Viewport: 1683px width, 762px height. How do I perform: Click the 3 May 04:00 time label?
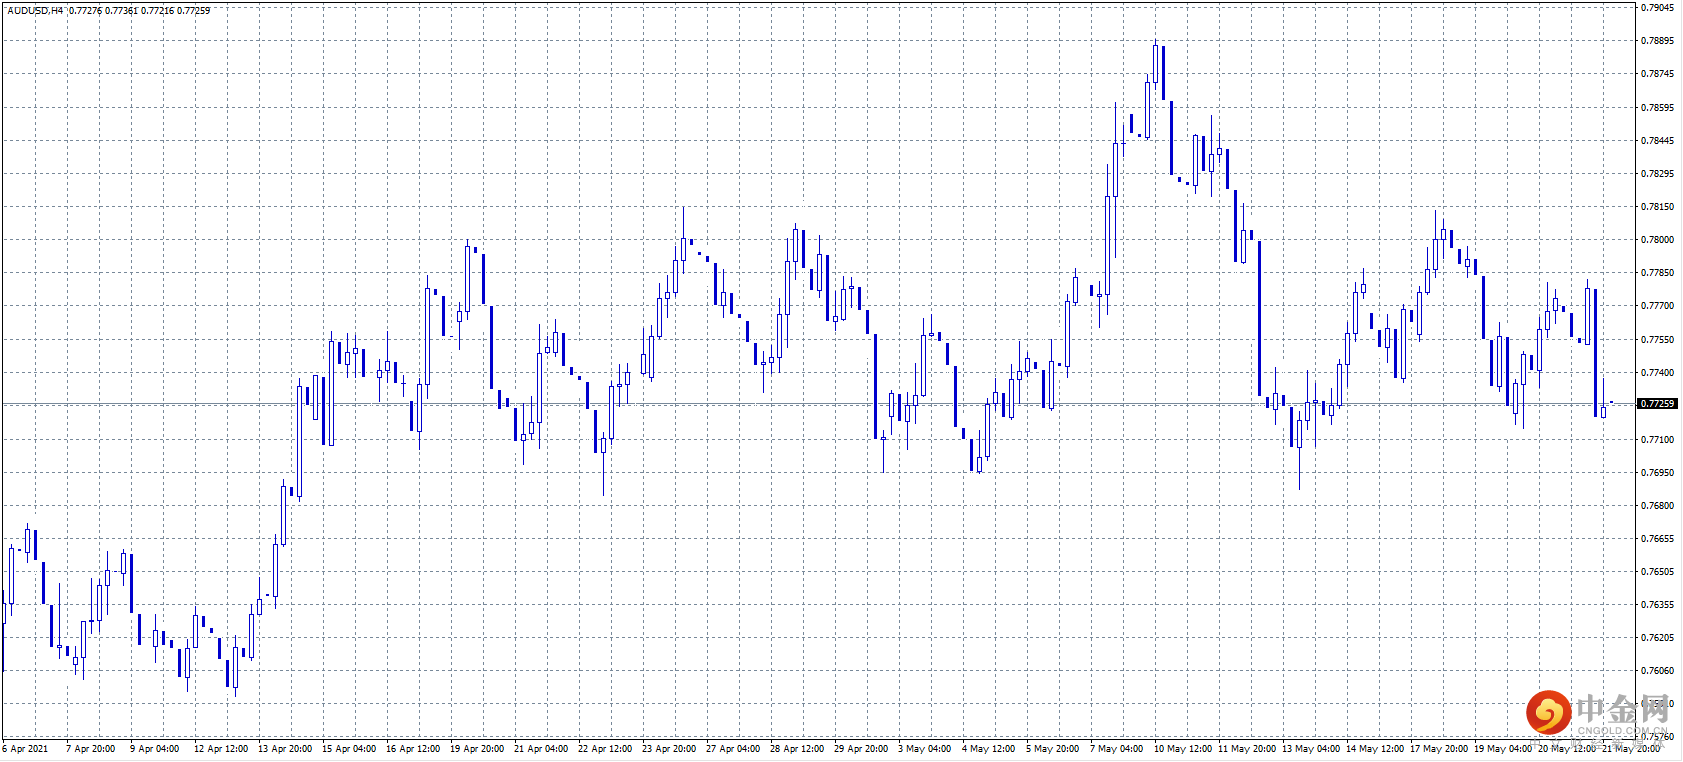point(924,749)
